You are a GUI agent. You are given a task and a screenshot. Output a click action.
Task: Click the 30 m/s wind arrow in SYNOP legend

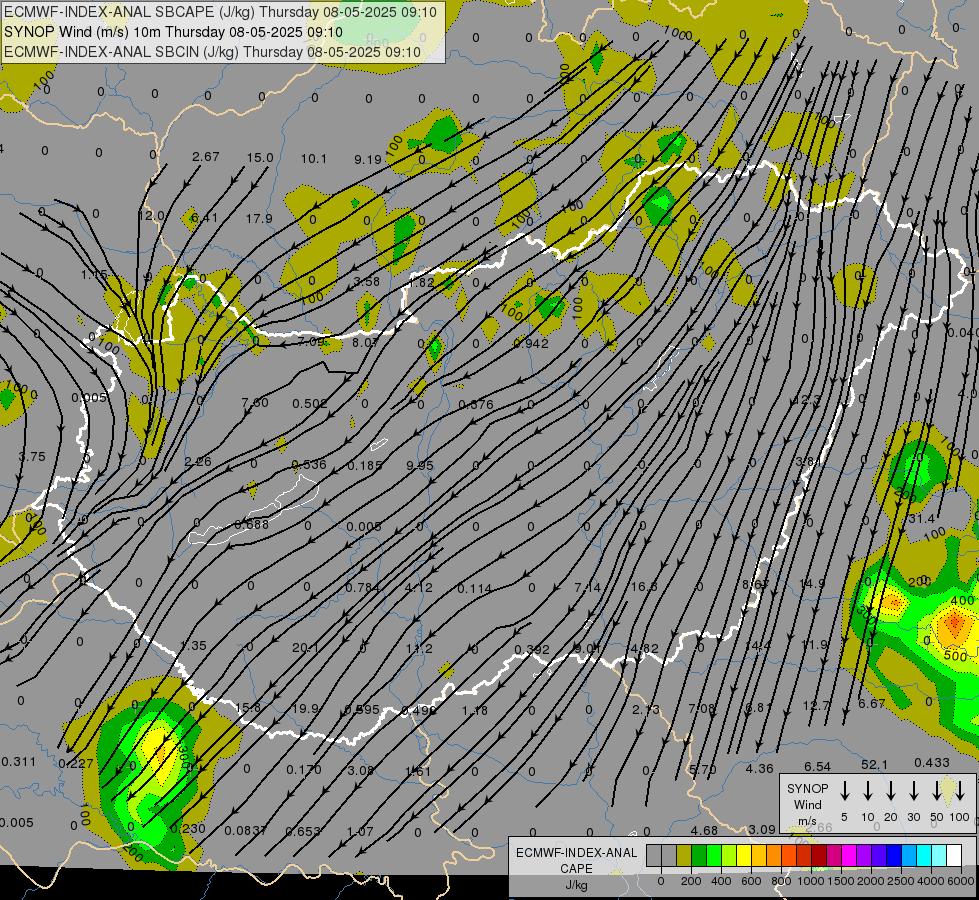tap(913, 791)
